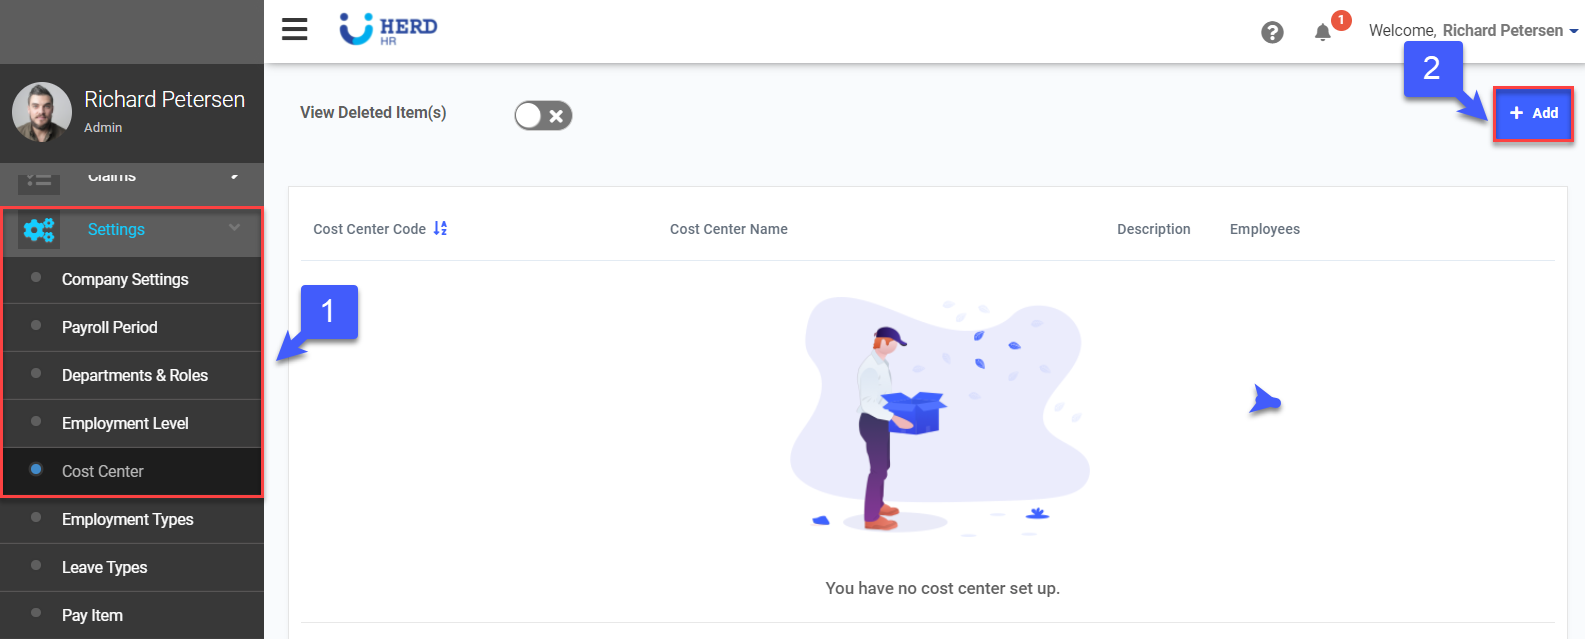
Task: Click Richard Petersen's profile avatar
Action: pyautogui.click(x=42, y=112)
